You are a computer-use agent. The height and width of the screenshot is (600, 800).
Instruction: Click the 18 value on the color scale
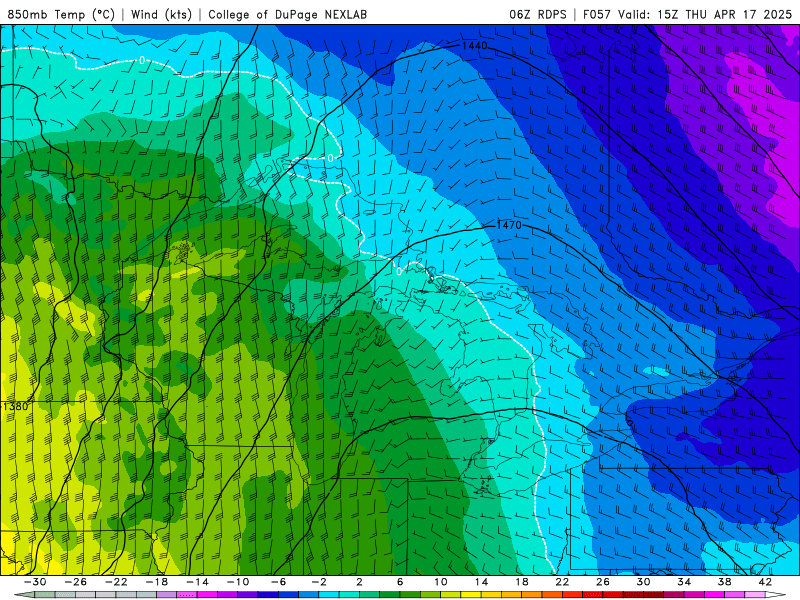pyautogui.click(x=521, y=582)
